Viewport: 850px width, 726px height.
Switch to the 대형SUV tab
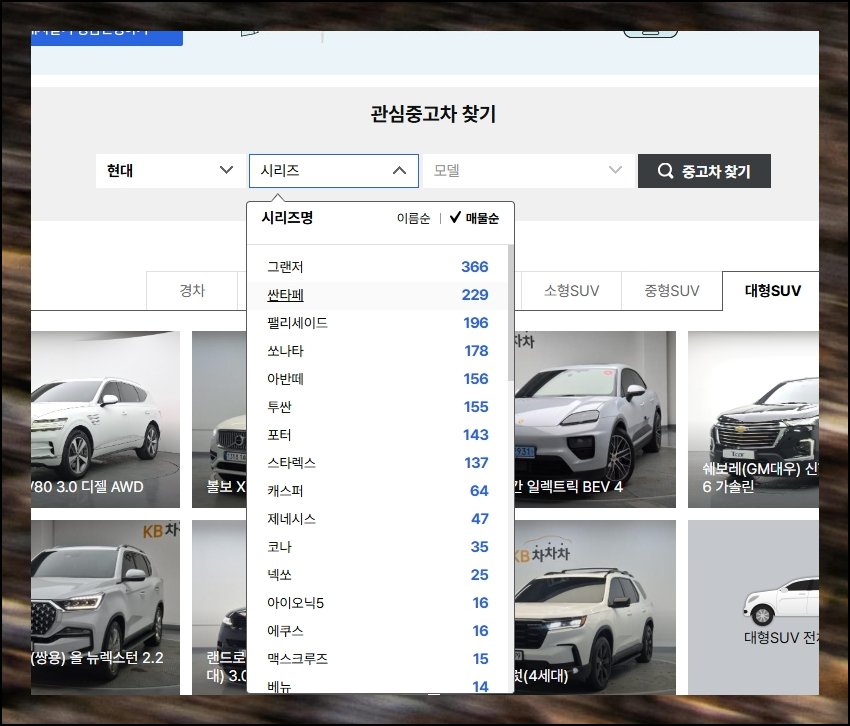coord(771,291)
